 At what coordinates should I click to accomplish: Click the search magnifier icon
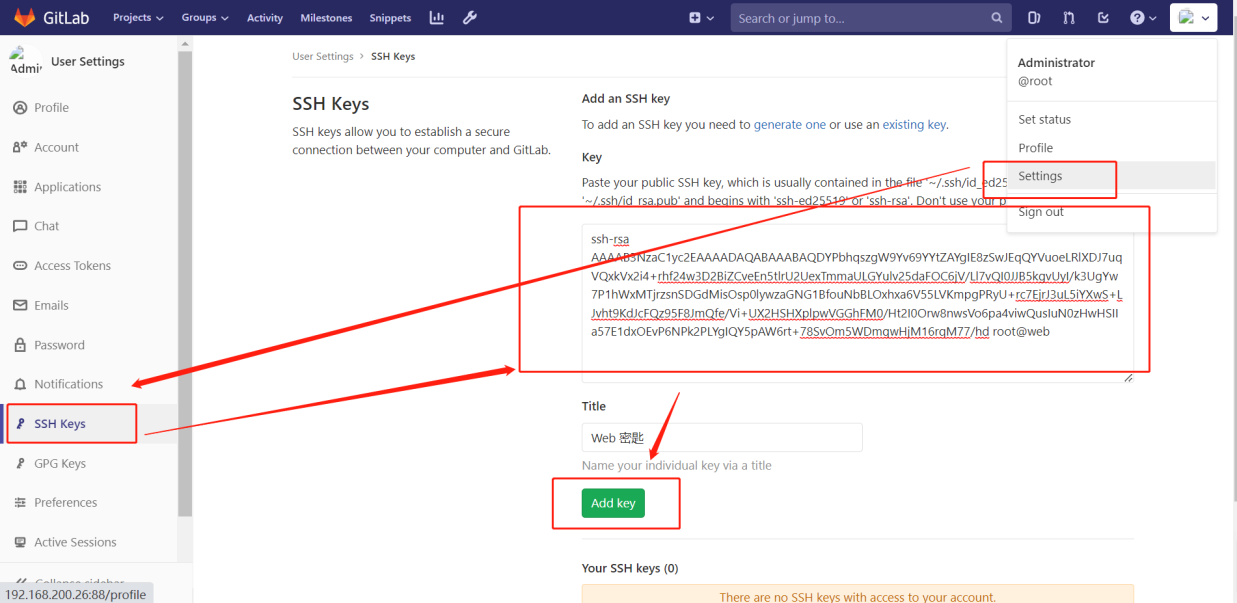click(997, 17)
